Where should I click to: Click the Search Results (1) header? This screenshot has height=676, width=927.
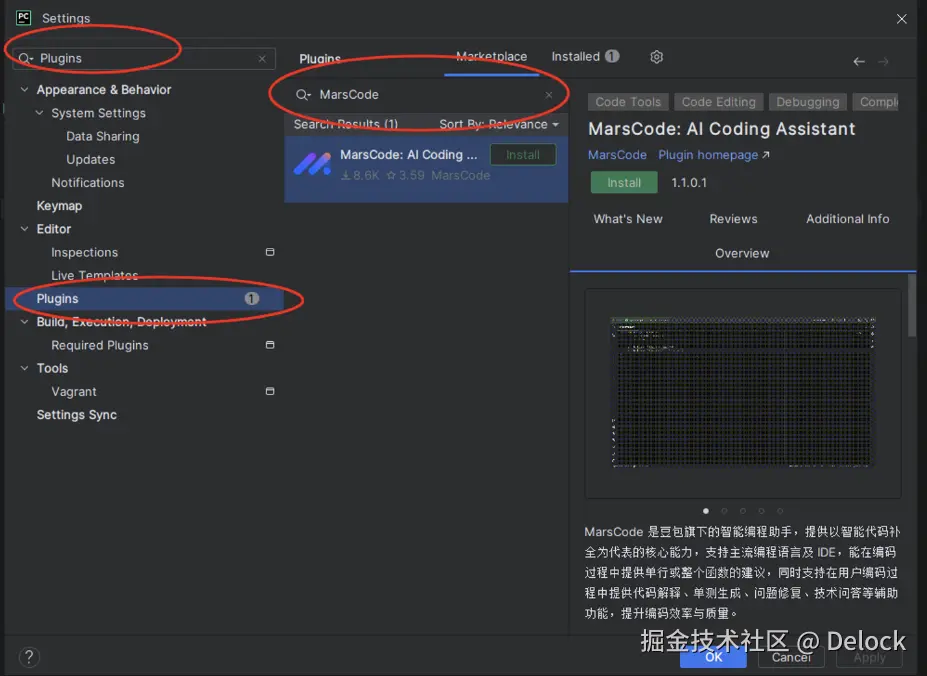coord(346,124)
